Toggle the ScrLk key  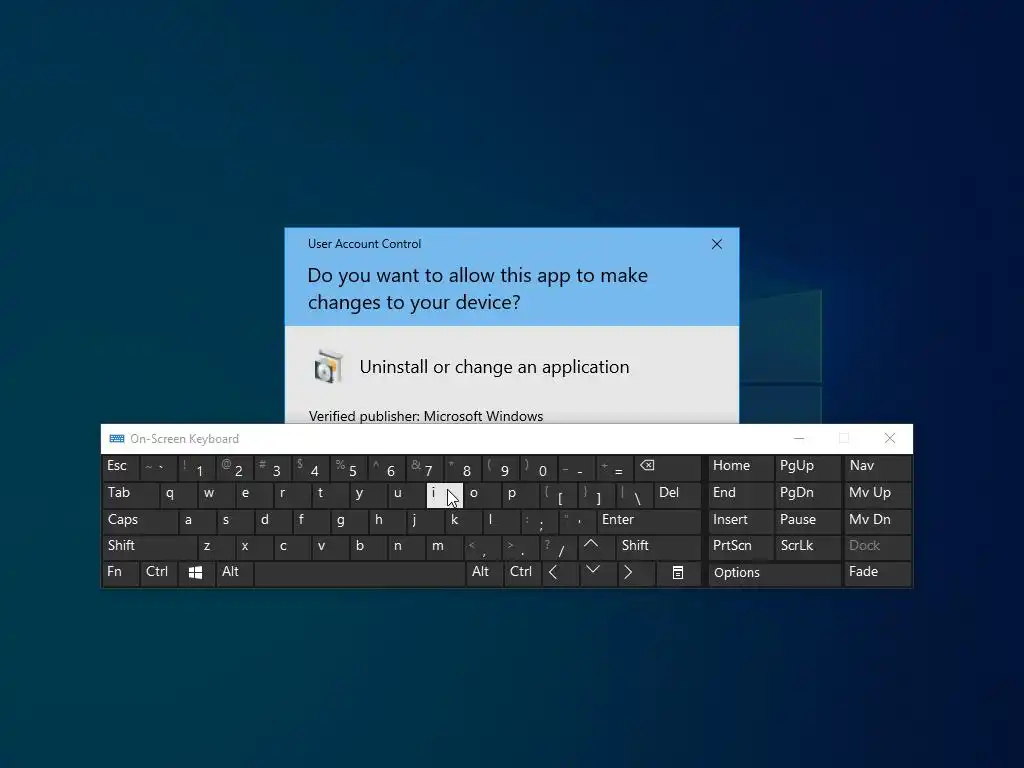coord(808,547)
